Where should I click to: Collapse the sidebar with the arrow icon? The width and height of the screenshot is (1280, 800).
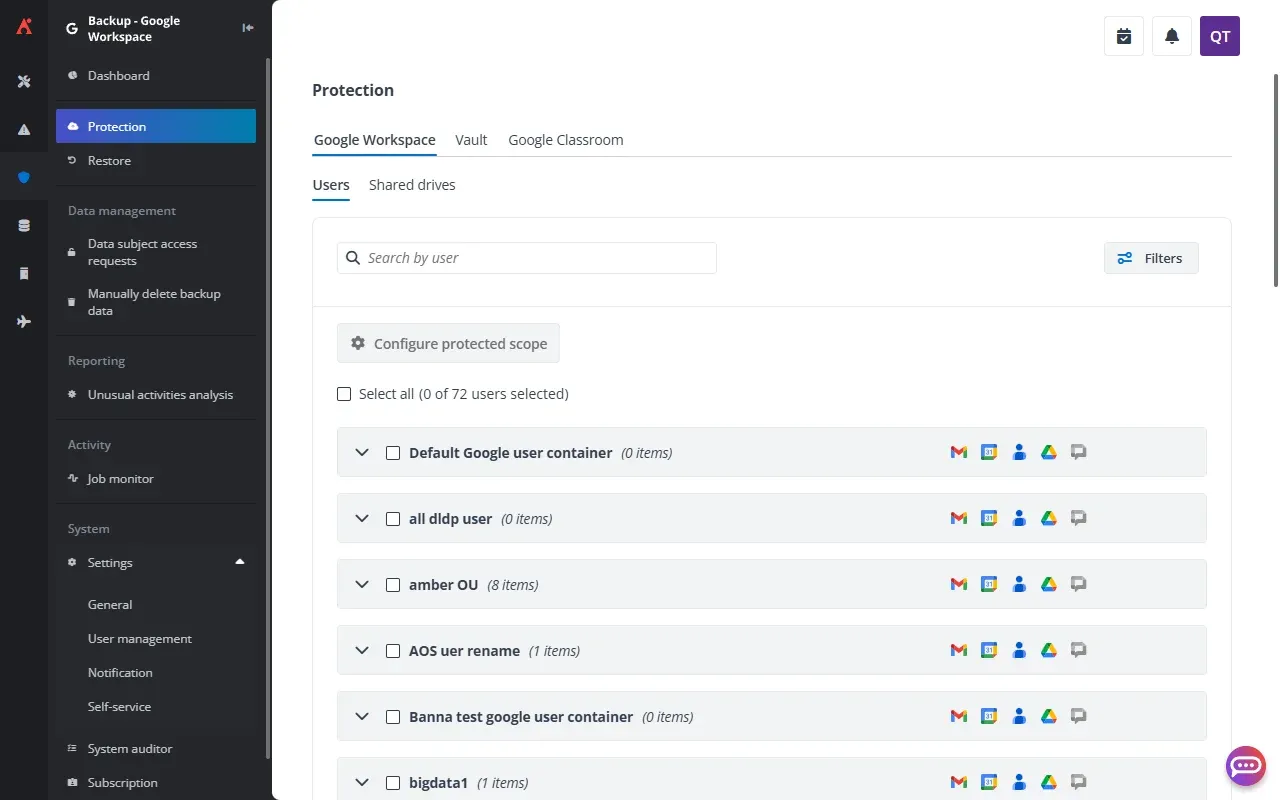click(x=248, y=28)
